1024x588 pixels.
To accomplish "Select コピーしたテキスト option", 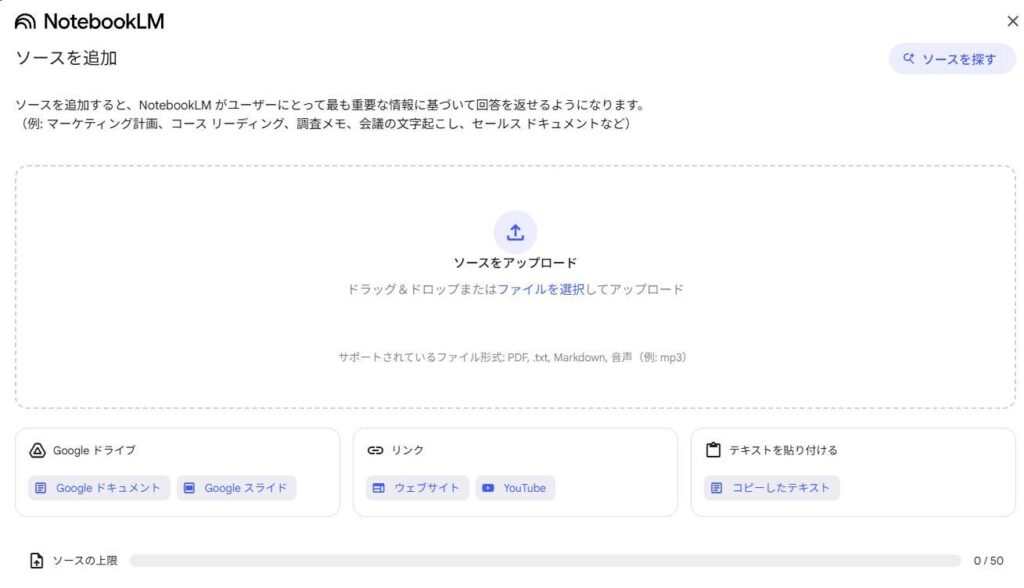I will coord(772,488).
